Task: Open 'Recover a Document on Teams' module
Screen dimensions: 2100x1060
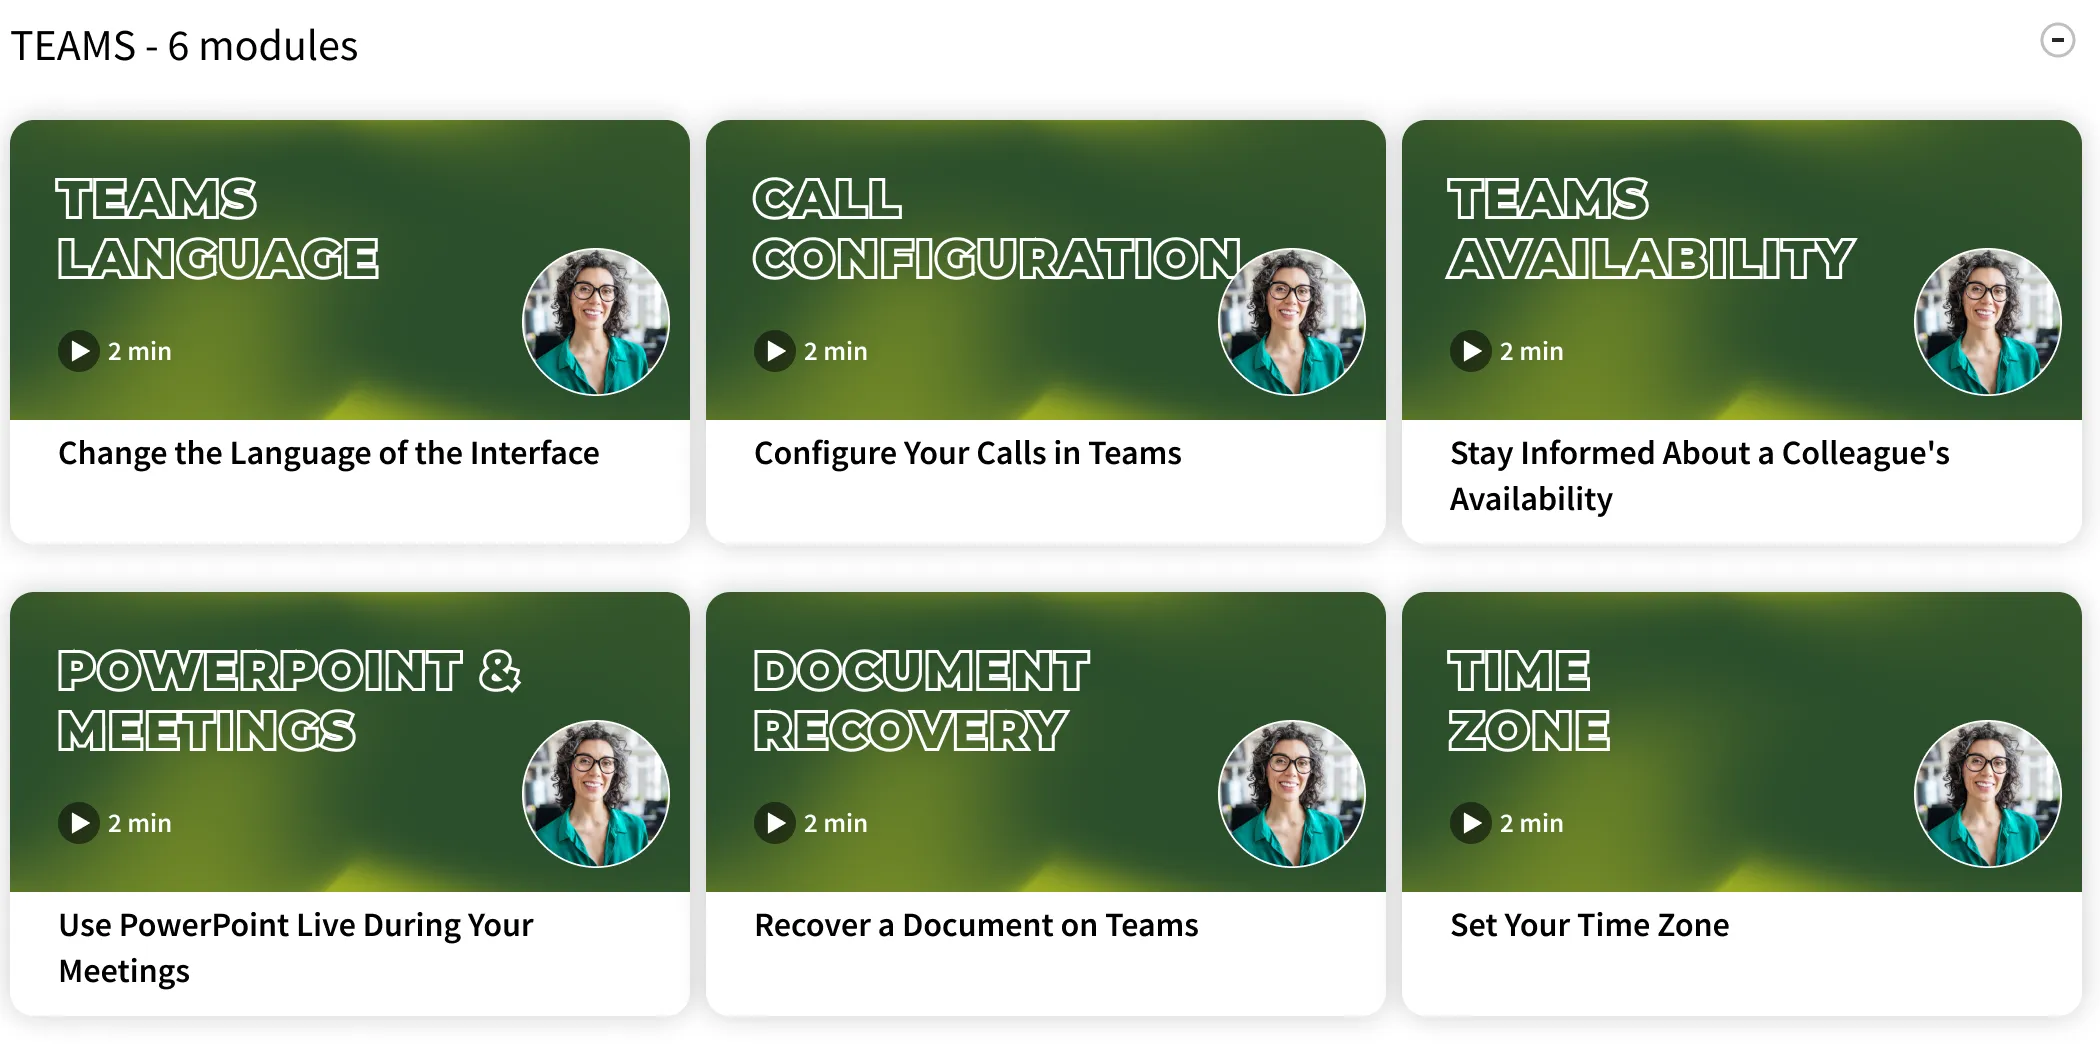Action: coord(976,925)
